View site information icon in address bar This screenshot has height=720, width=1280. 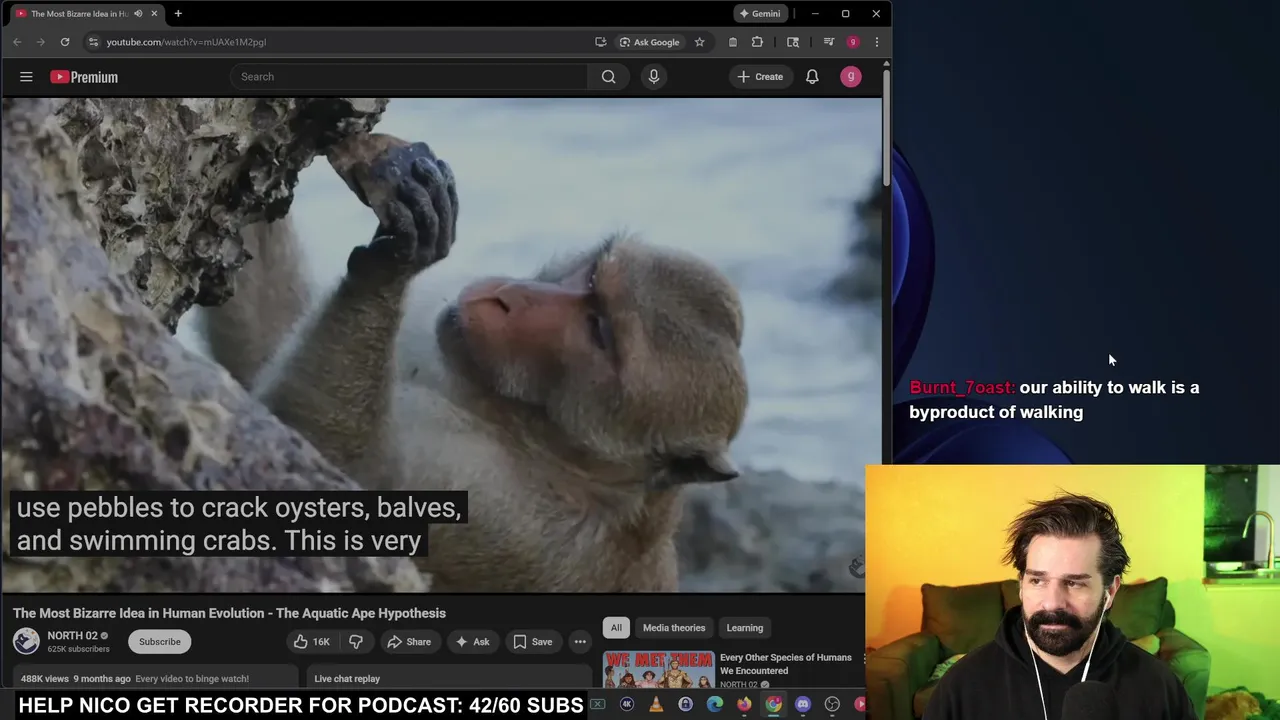(x=93, y=42)
